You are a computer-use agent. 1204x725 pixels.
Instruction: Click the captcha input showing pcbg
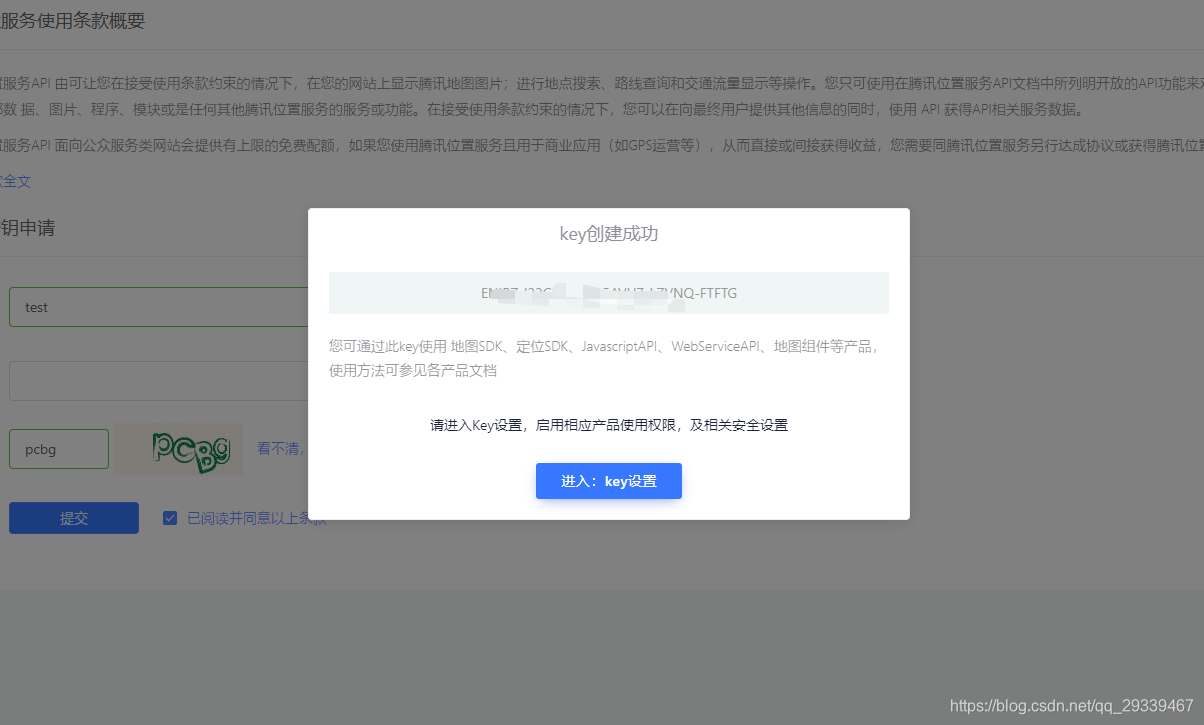coord(58,449)
